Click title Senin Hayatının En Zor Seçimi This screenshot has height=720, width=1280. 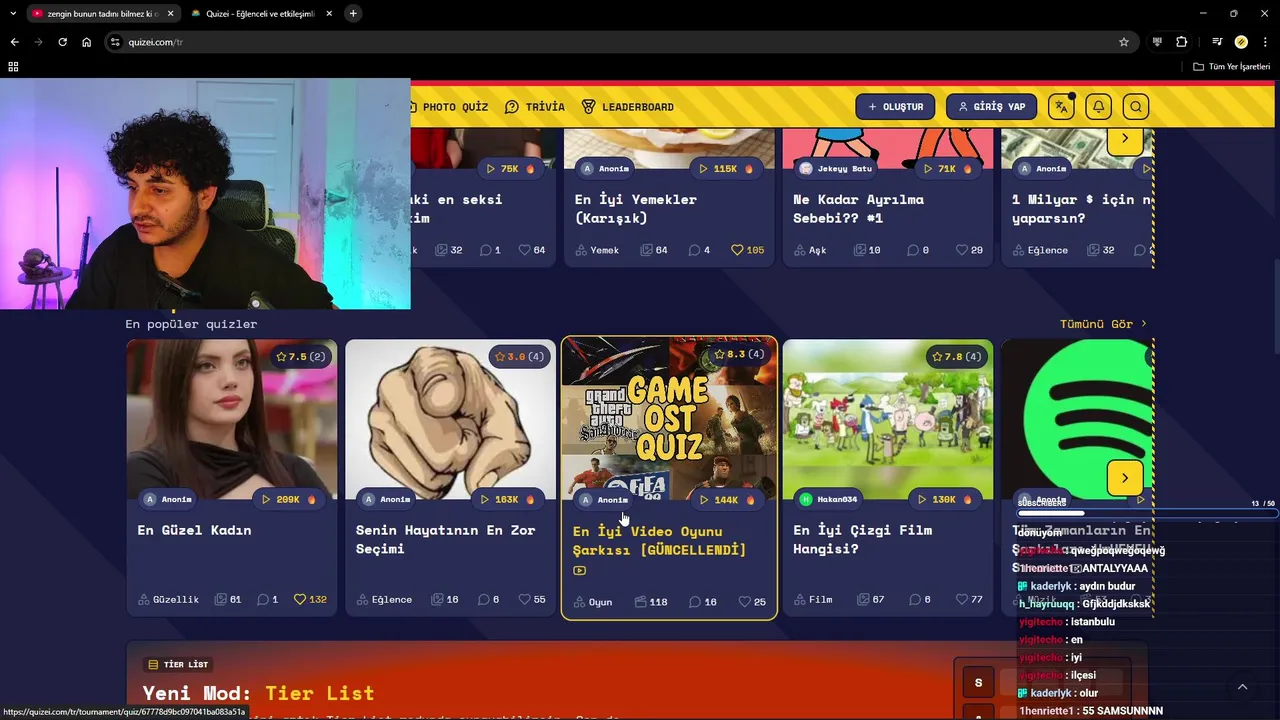445,539
